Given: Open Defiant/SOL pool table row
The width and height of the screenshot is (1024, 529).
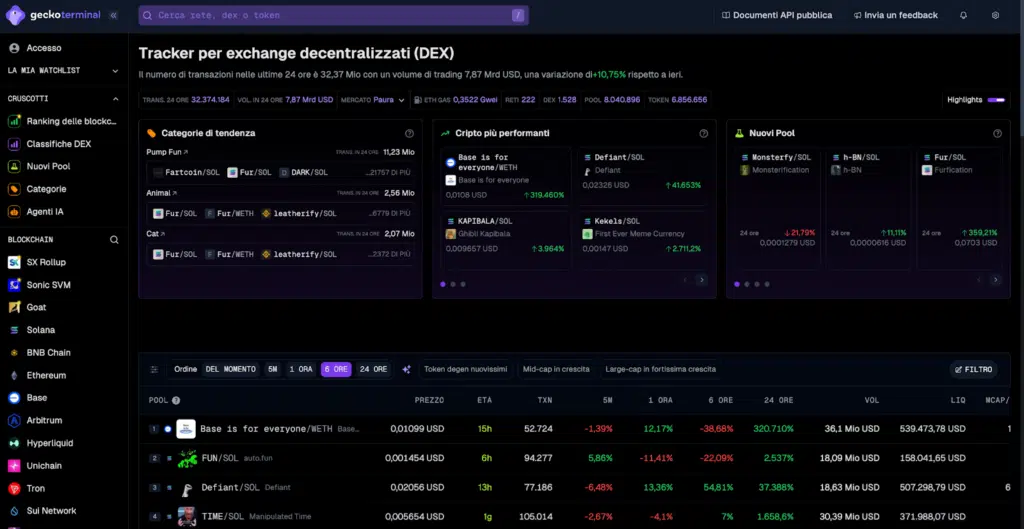Looking at the screenshot, I should pyautogui.click(x=575, y=488).
